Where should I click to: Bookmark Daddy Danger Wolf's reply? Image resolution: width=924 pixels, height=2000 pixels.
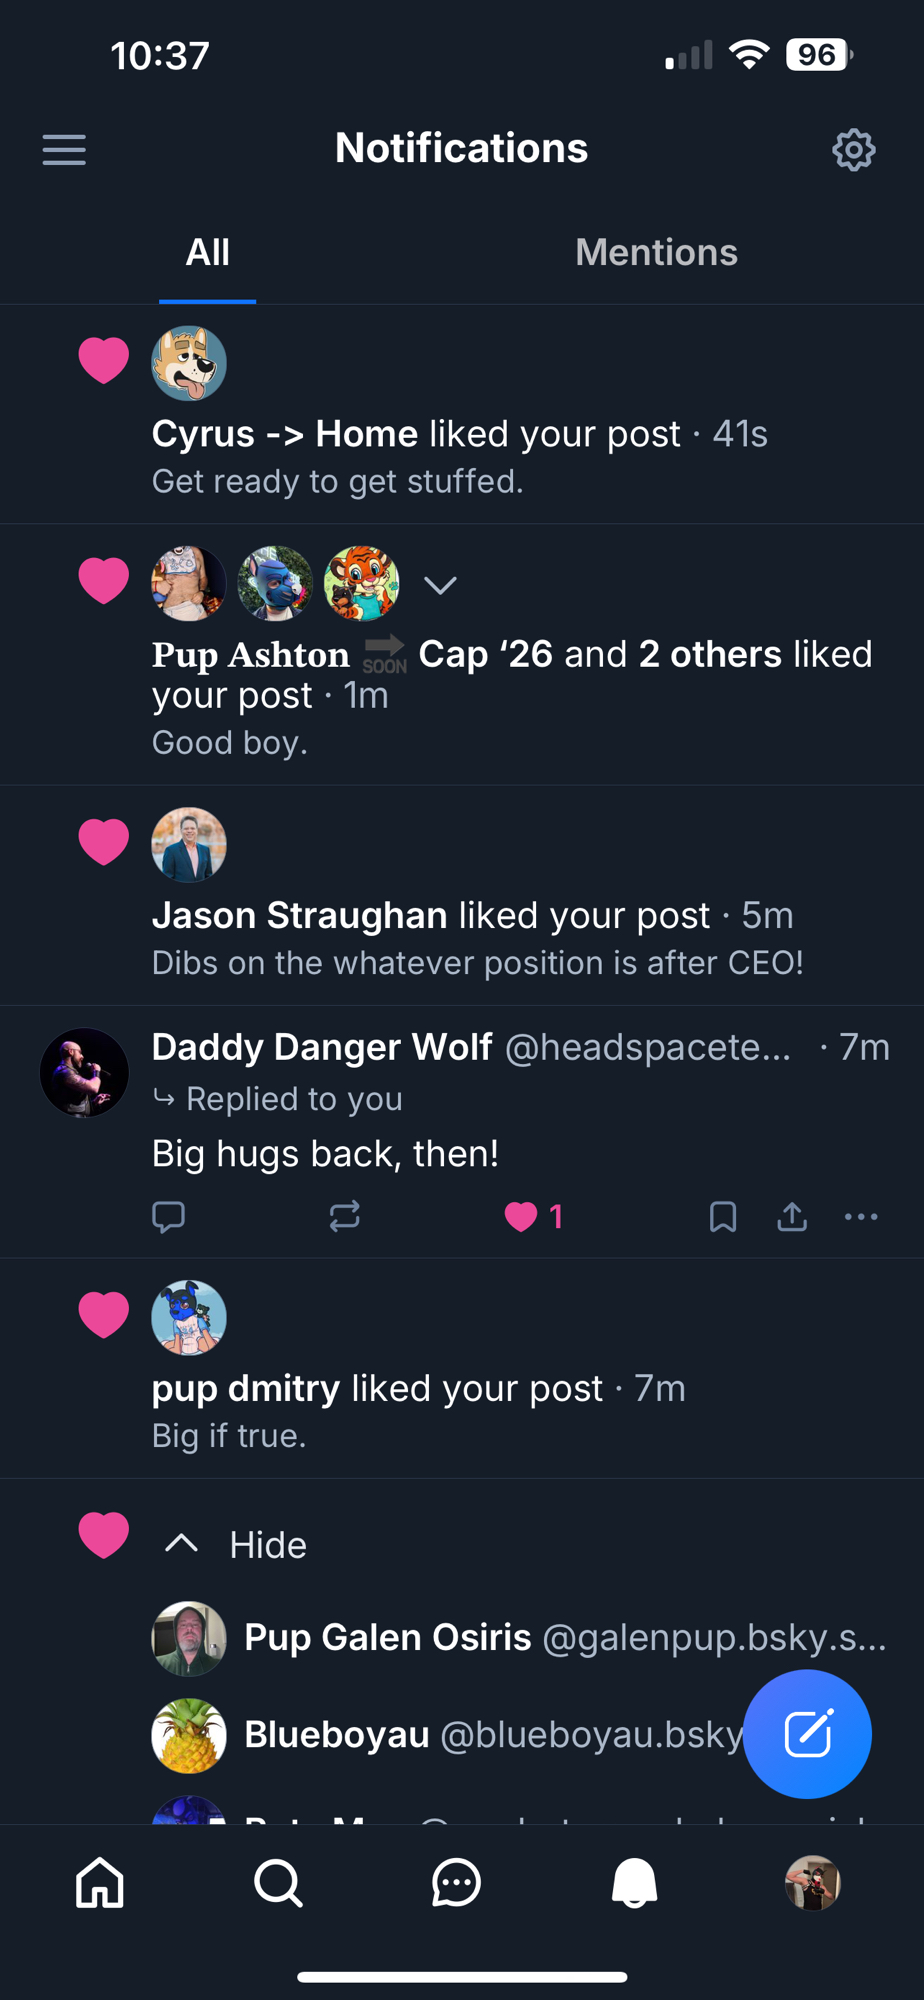coord(722,1216)
